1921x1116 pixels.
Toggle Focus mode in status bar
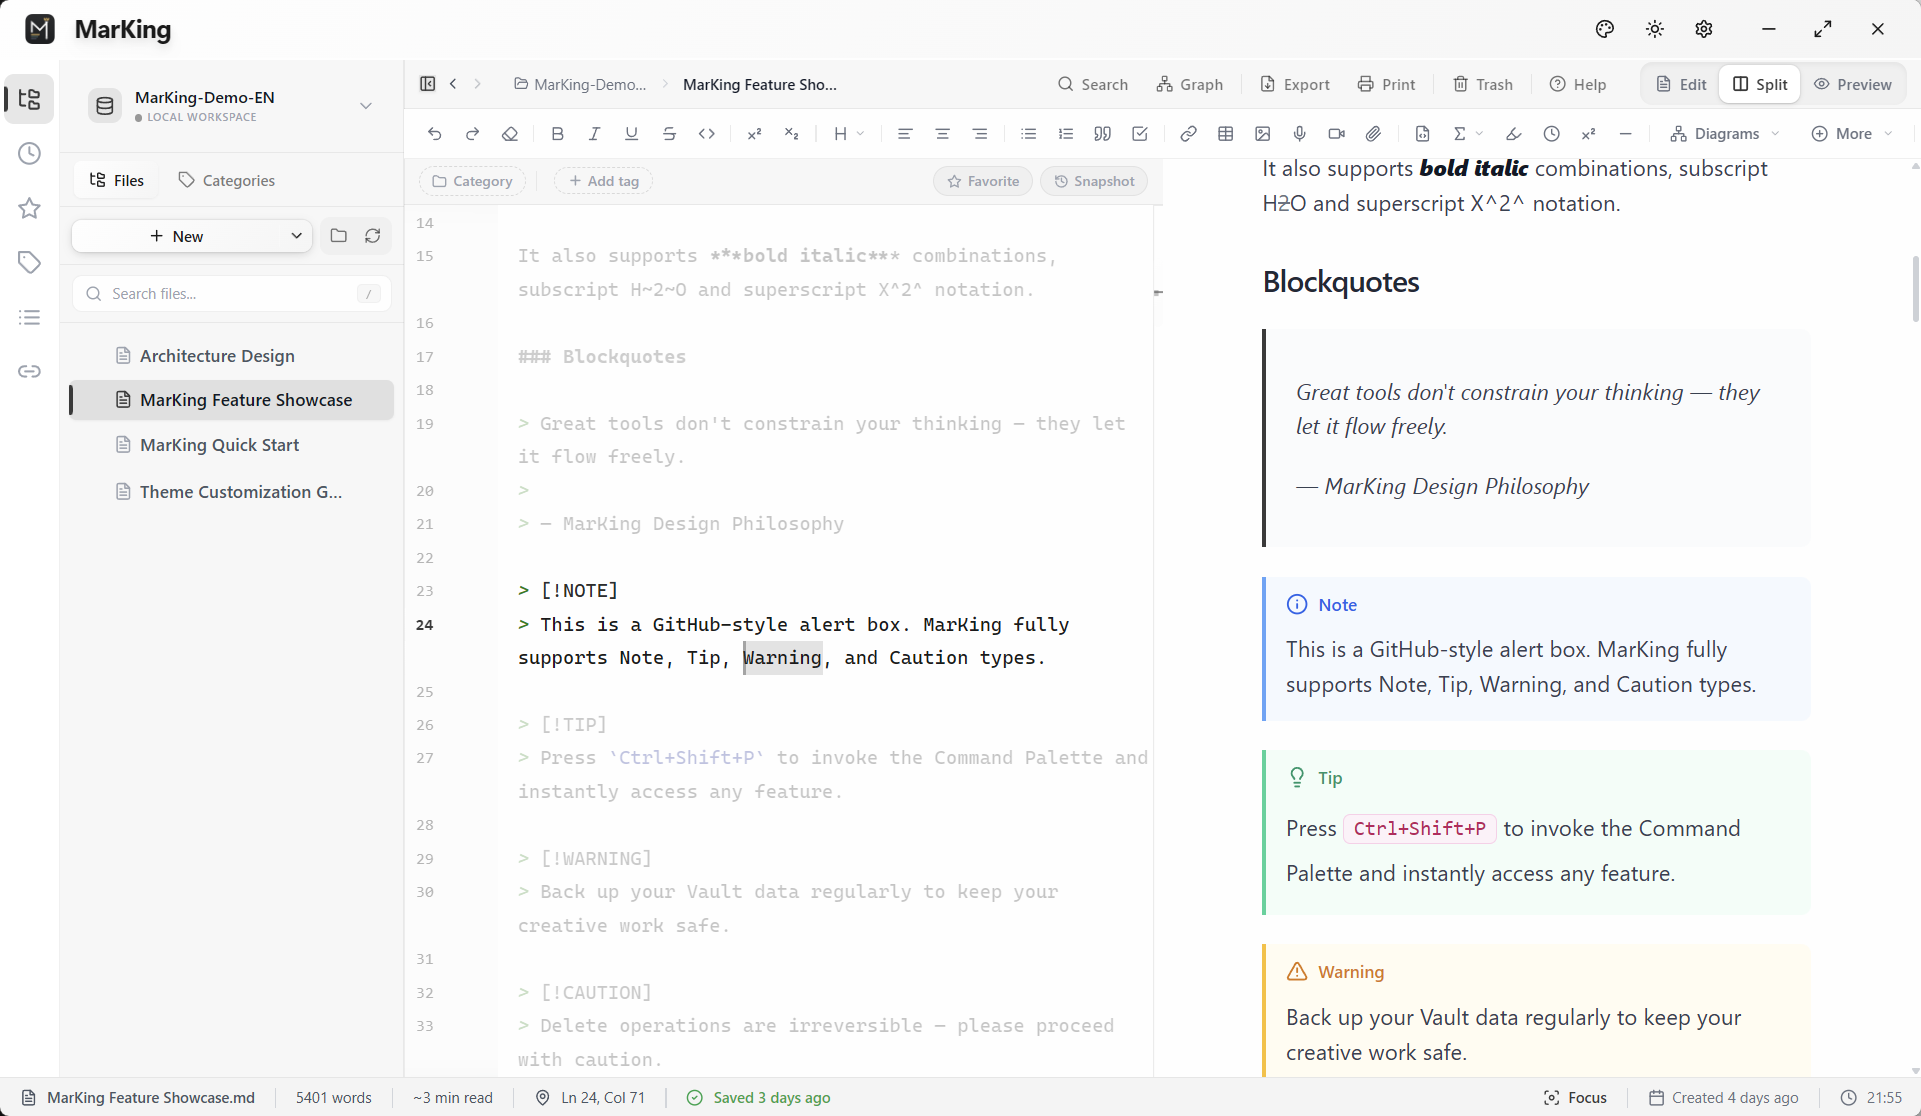click(x=1575, y=1097)
